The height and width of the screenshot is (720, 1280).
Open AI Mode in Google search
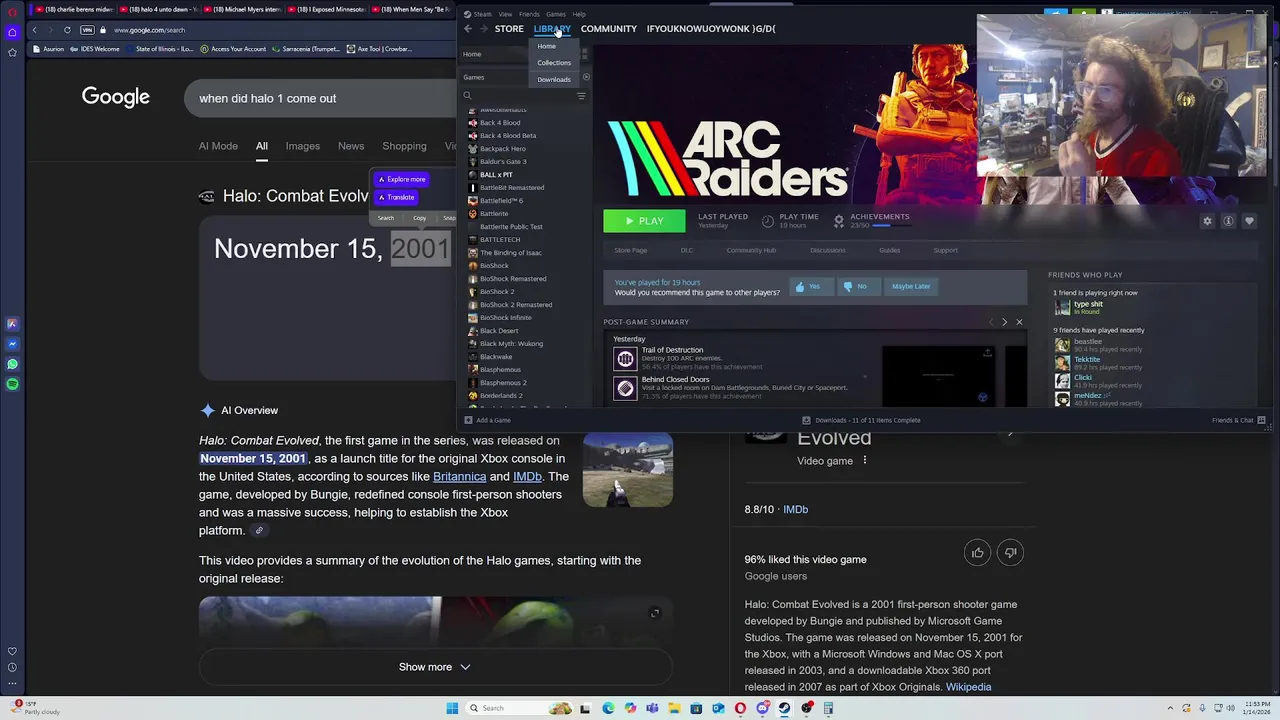pos(218,146)
